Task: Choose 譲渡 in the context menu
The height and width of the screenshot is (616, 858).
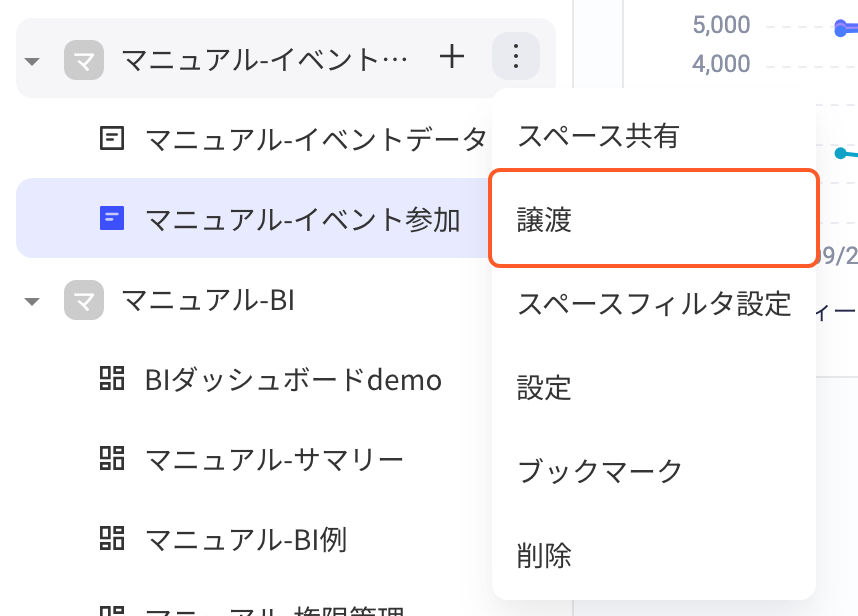Action: (x=654, y=218)
